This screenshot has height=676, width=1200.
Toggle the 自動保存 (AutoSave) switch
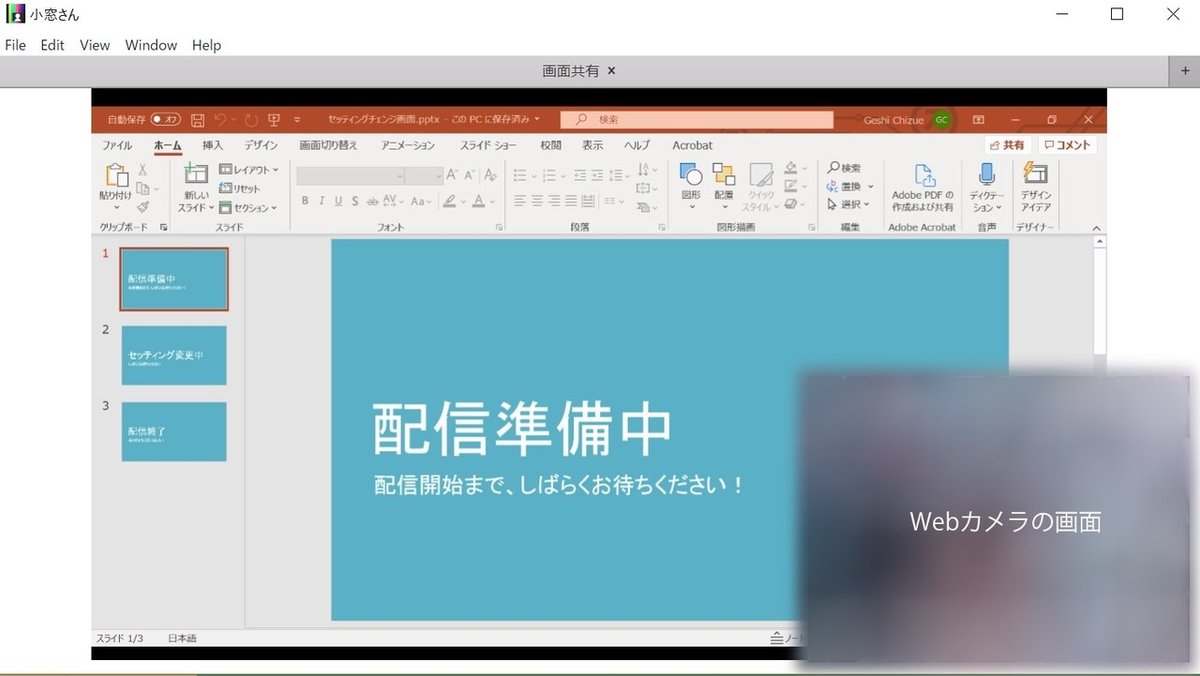tap(162, 118)
